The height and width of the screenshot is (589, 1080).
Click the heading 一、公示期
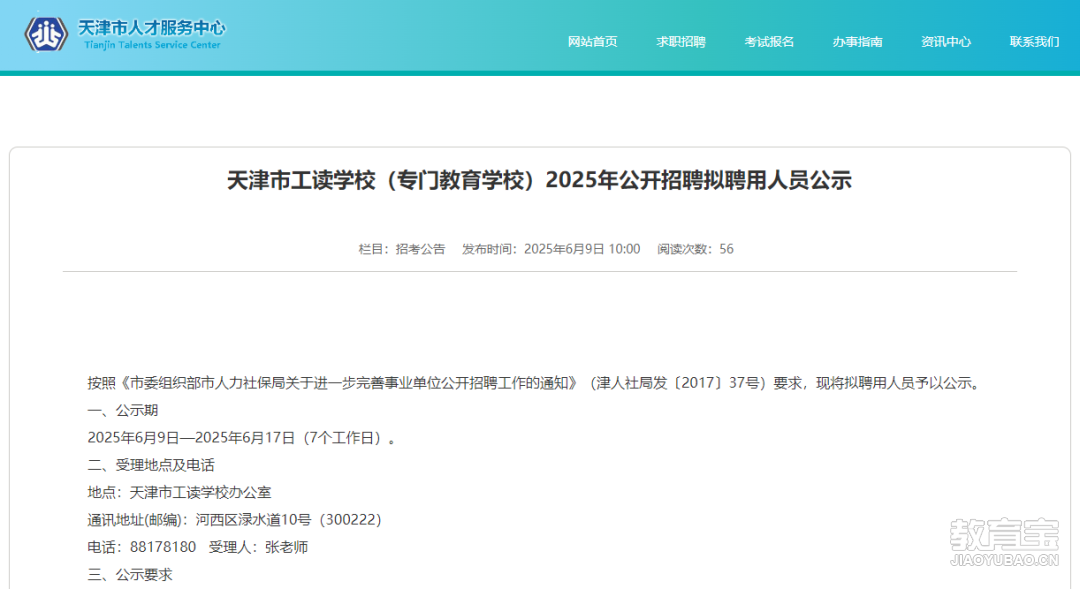(123, 411)
